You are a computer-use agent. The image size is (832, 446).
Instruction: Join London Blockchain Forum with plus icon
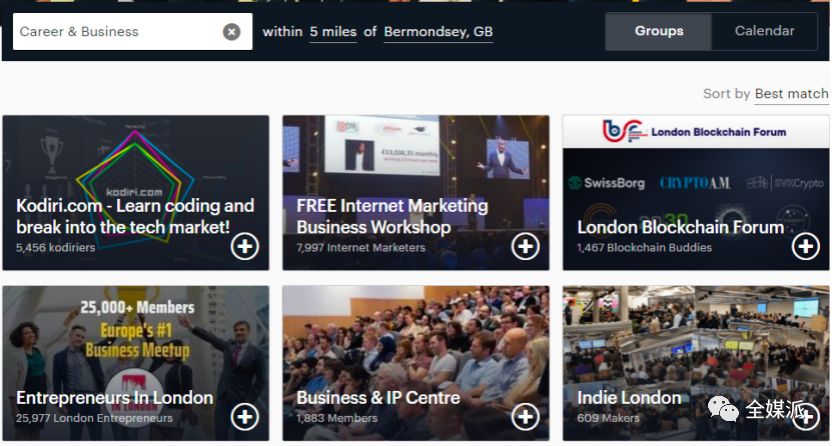(805, 247)
